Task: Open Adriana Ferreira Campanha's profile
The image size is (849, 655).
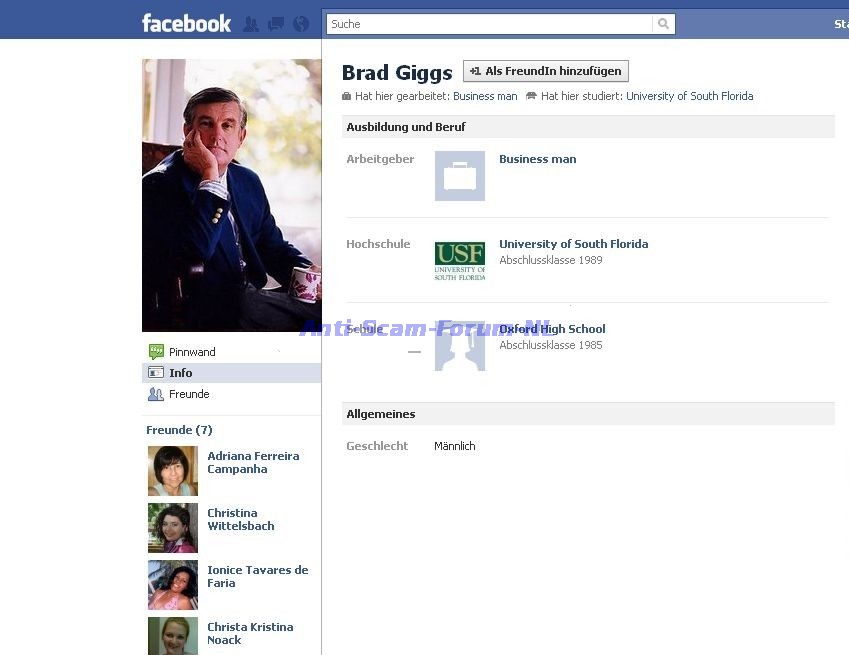Action: pos(253,462)
